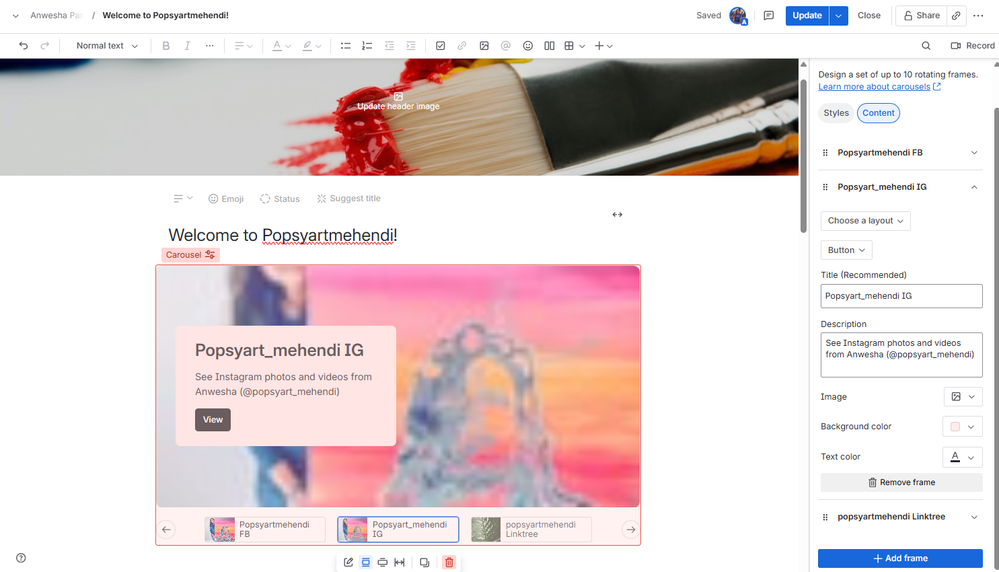Undo the last edit

click(x=24, y=46)
